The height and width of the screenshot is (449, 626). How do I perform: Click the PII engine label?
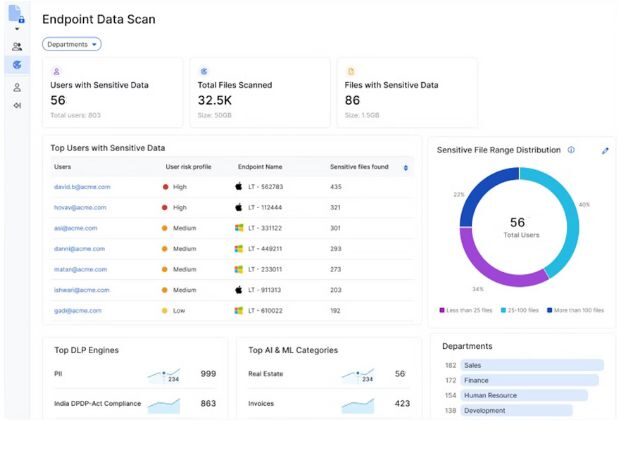[x=58, y=374]
